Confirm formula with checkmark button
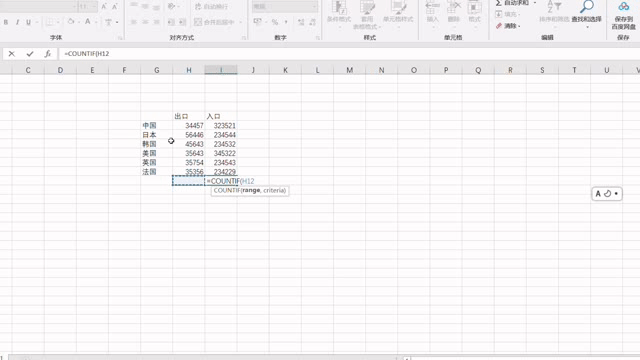This screenshot has width=640, height=360. click(x=30, y=53)
